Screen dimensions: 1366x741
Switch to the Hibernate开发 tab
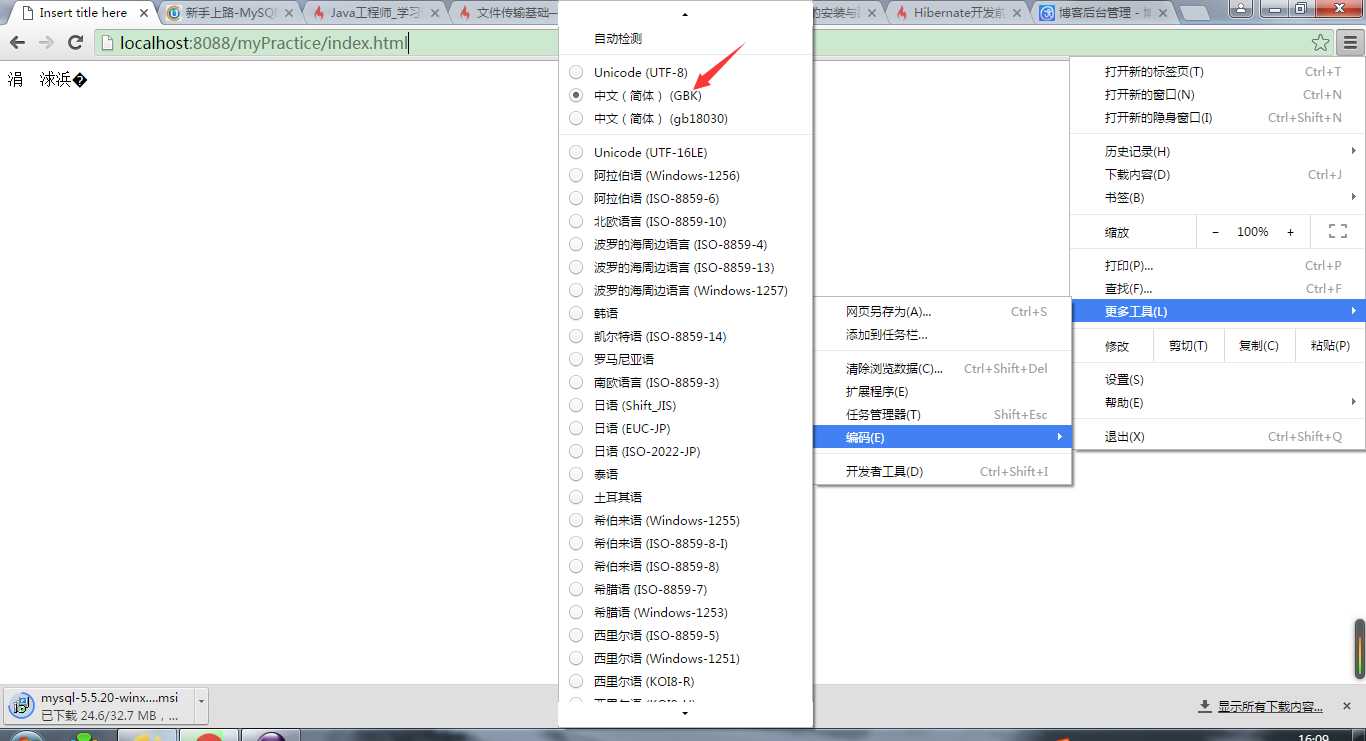pos(959,13)
